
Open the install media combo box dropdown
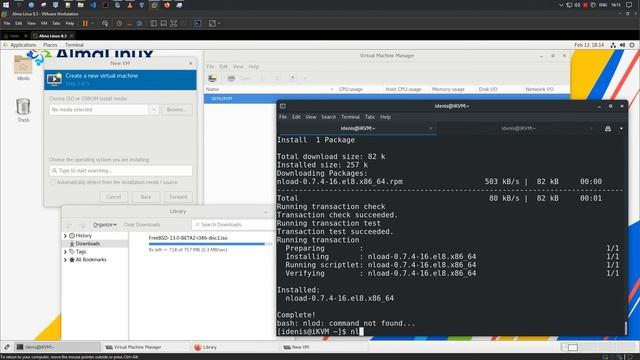point(153,109)
